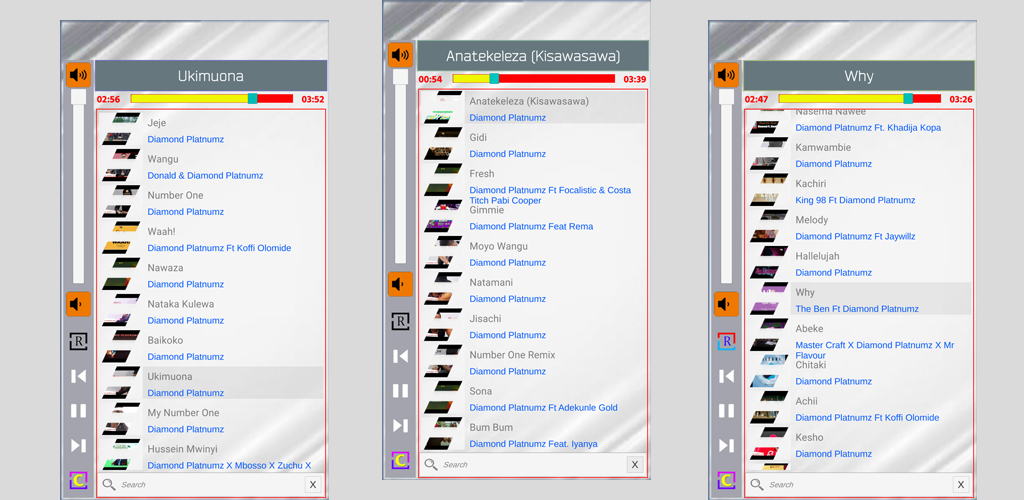This screenshot has height=500, width=1024.
Task: Pause playback in Why player
Action: point(726,411)
